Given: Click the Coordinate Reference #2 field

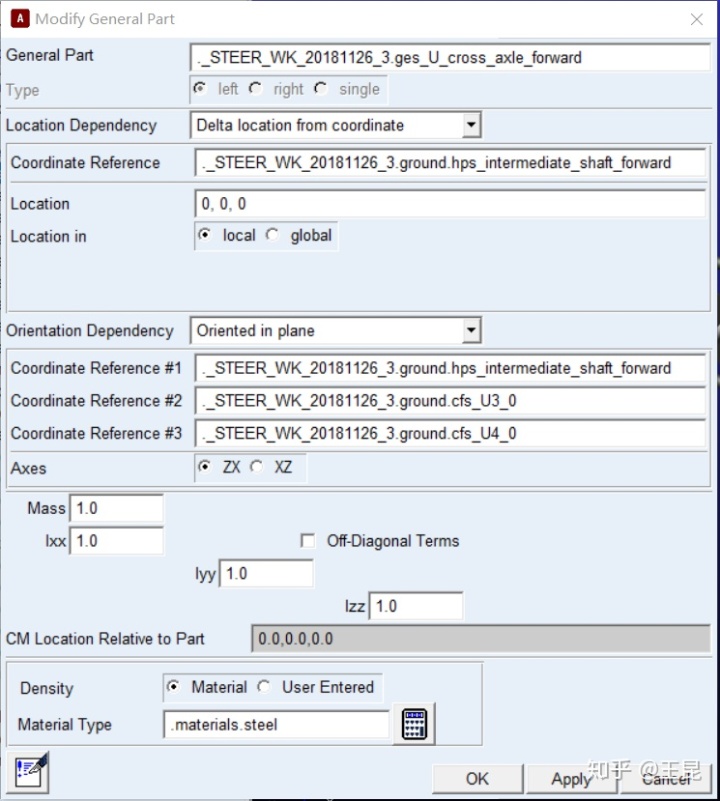Looking at the screenshot, I should pyautogui.click(x=450, y=401).
